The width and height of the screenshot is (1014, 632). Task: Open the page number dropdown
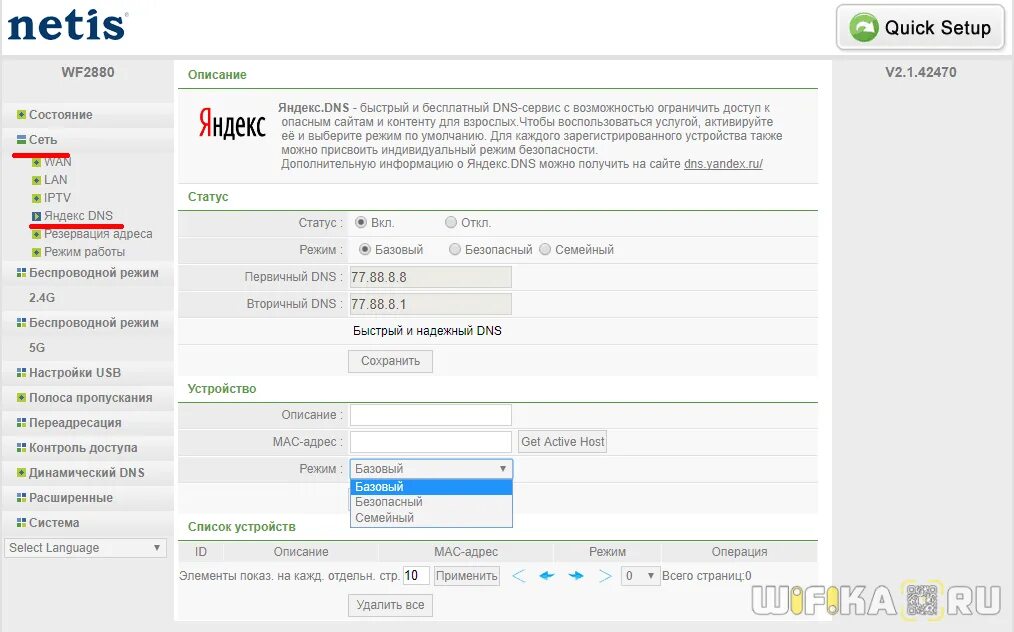[x=639, y=576]
